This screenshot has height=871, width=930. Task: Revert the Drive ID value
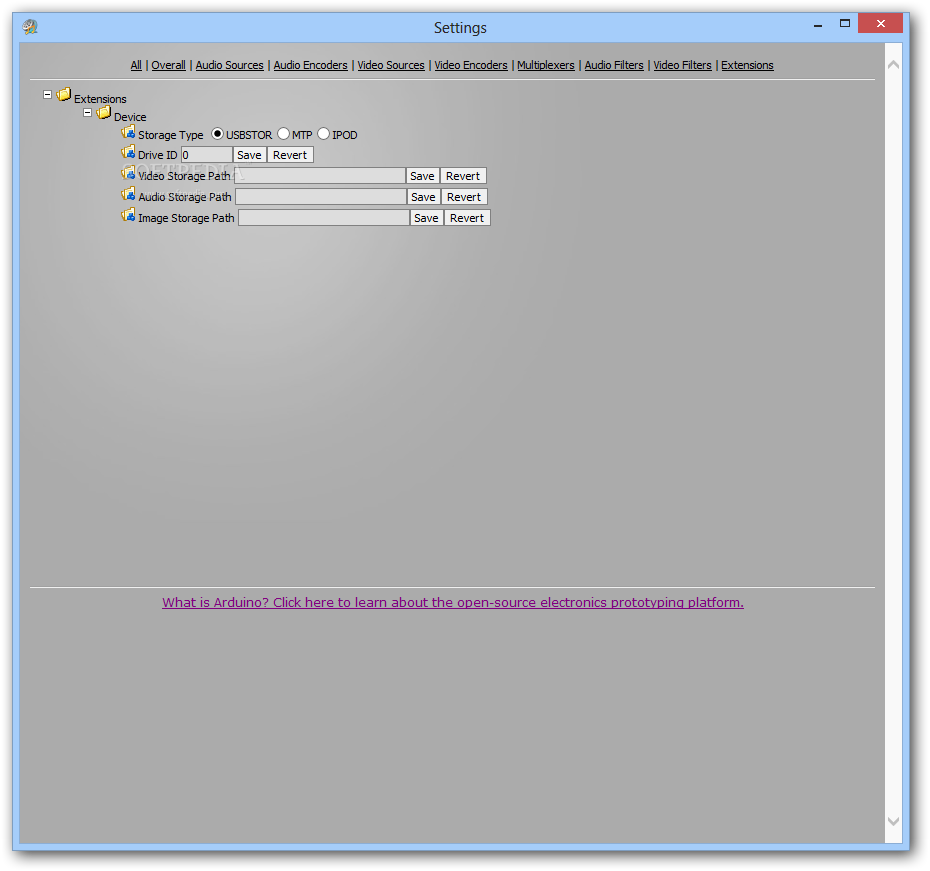pos(290,155)
